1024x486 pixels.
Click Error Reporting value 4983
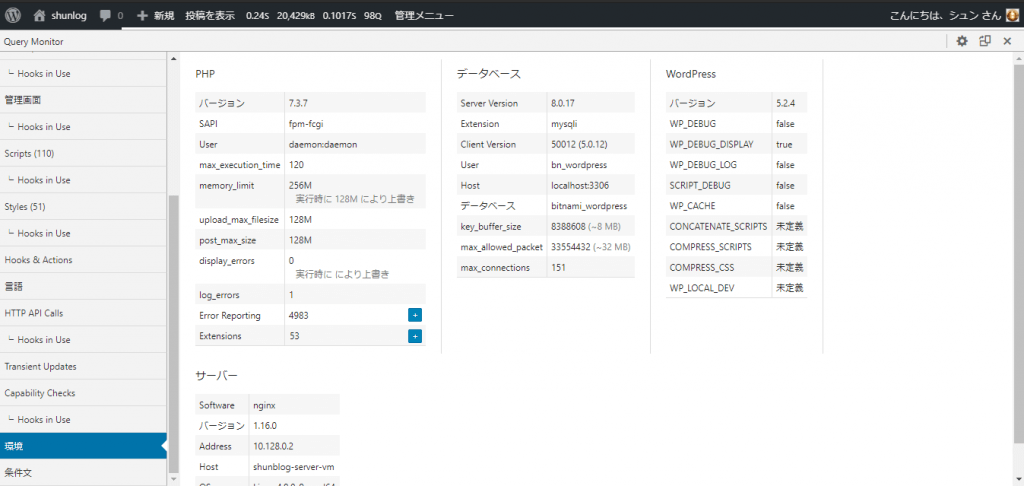[298, 316]
